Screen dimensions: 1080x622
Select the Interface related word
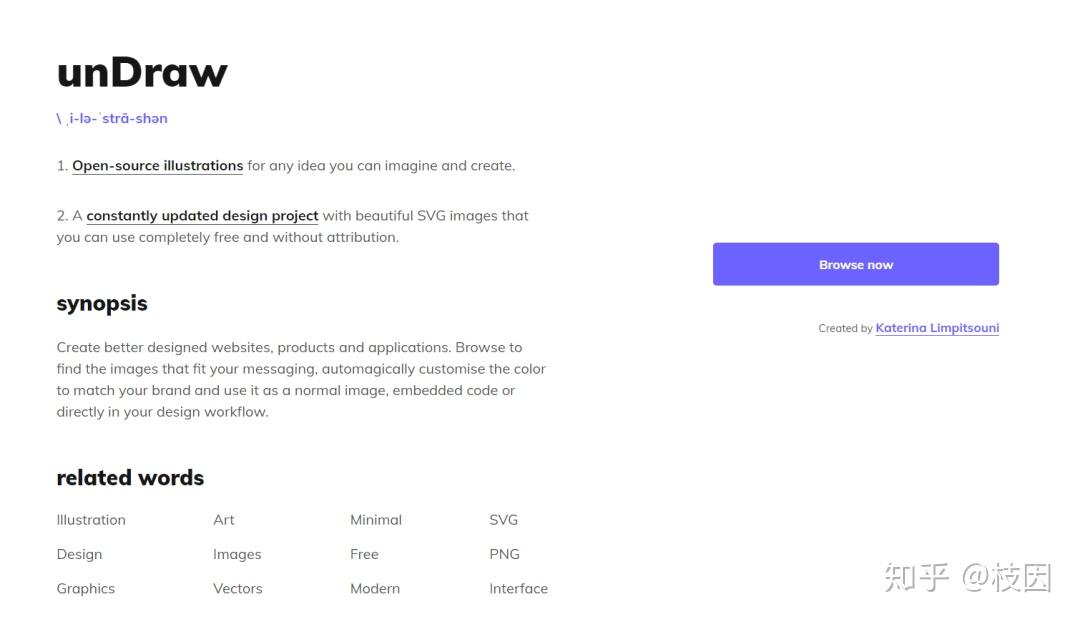click(518, 589)
